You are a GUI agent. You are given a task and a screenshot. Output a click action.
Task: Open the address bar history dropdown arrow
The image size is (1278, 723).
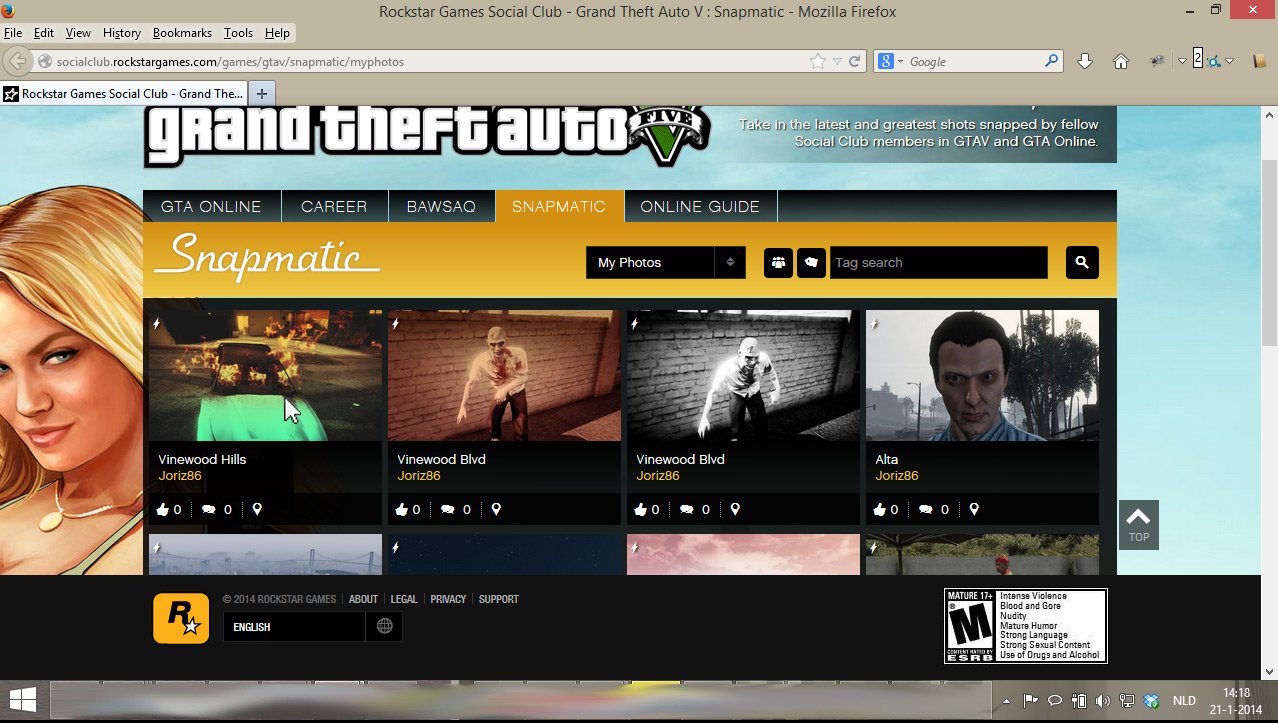(x=838, y=62)
